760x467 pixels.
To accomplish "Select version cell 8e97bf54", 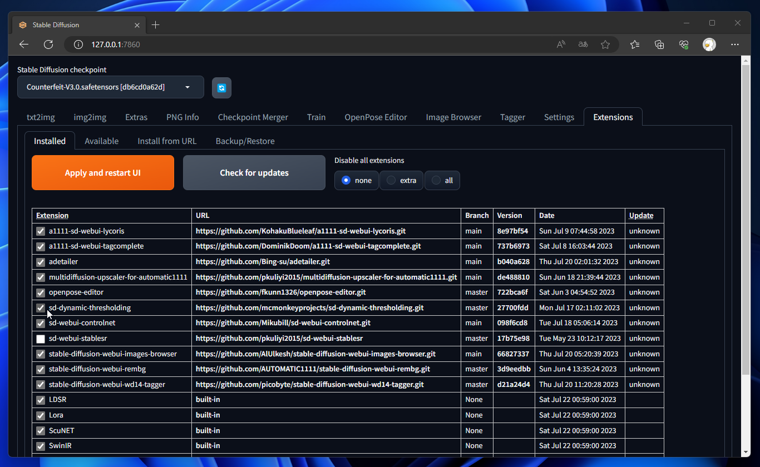I will (512, 231).
